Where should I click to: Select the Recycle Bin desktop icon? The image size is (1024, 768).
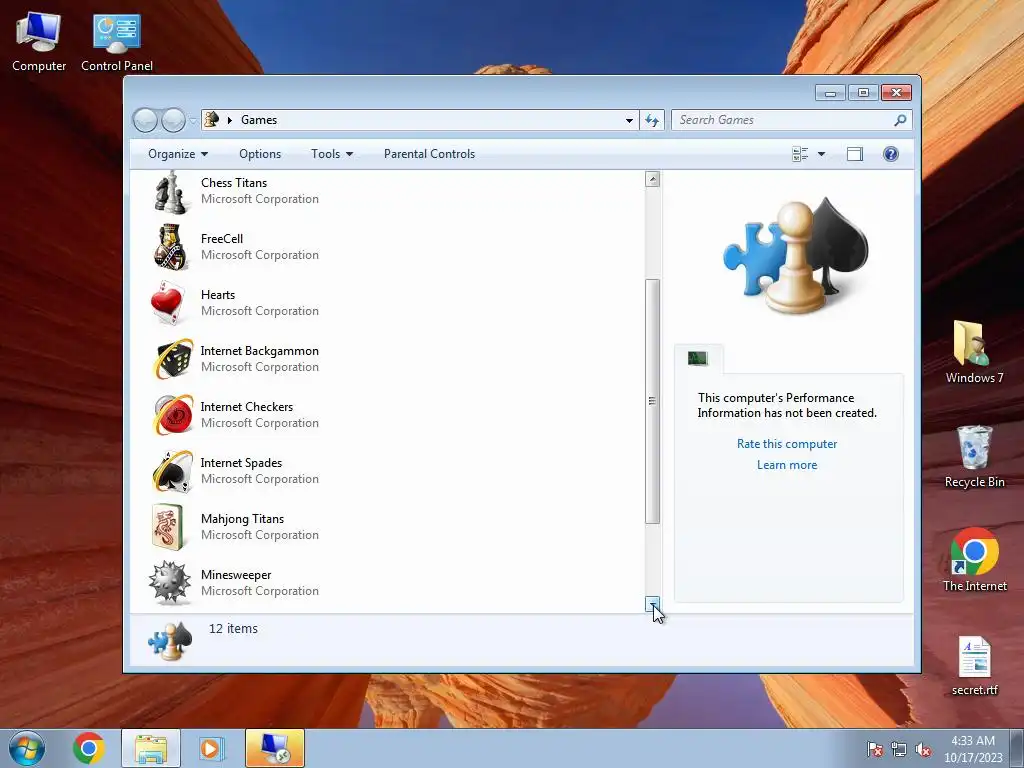(974, 456)
